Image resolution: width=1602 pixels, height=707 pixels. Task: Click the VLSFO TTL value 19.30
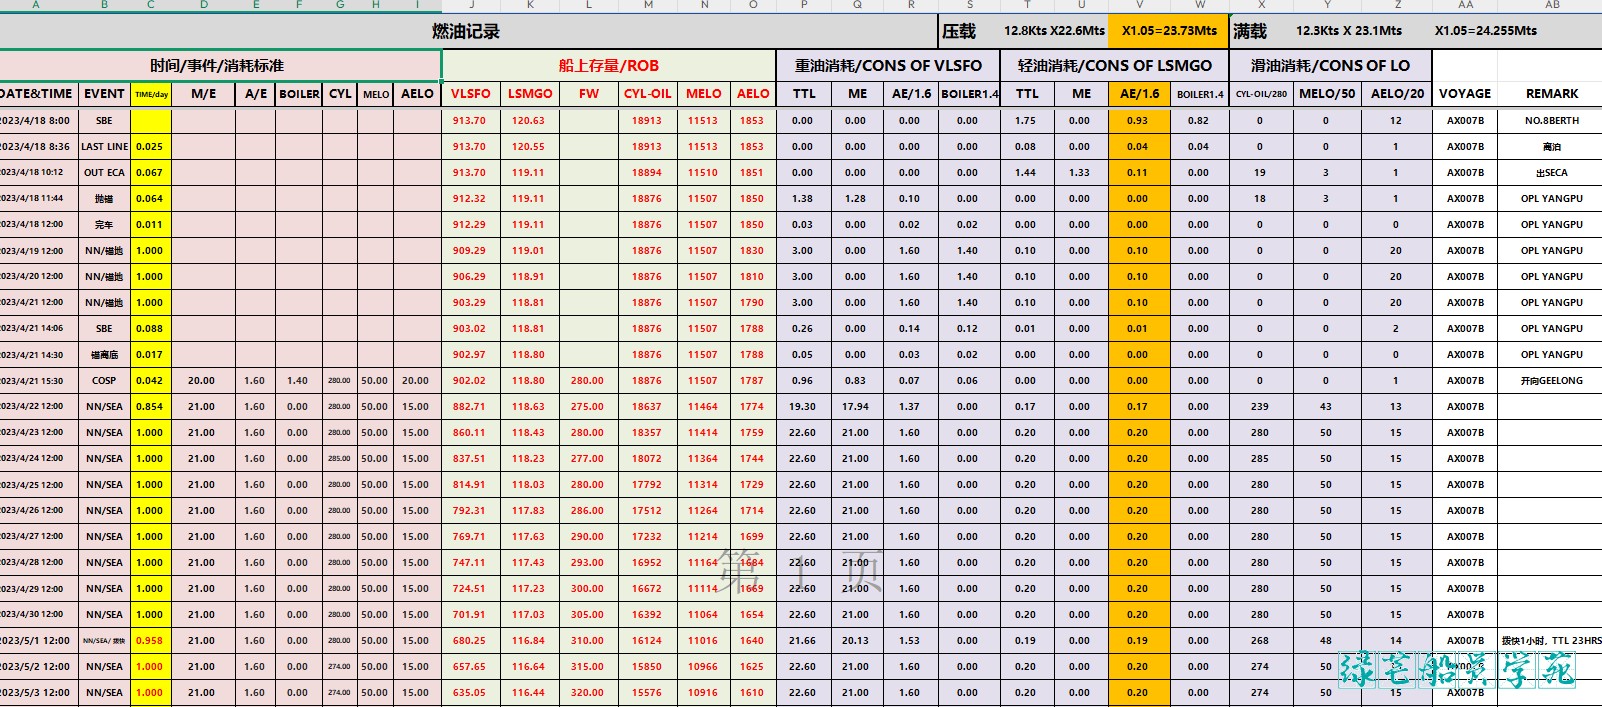click(803, 407)
